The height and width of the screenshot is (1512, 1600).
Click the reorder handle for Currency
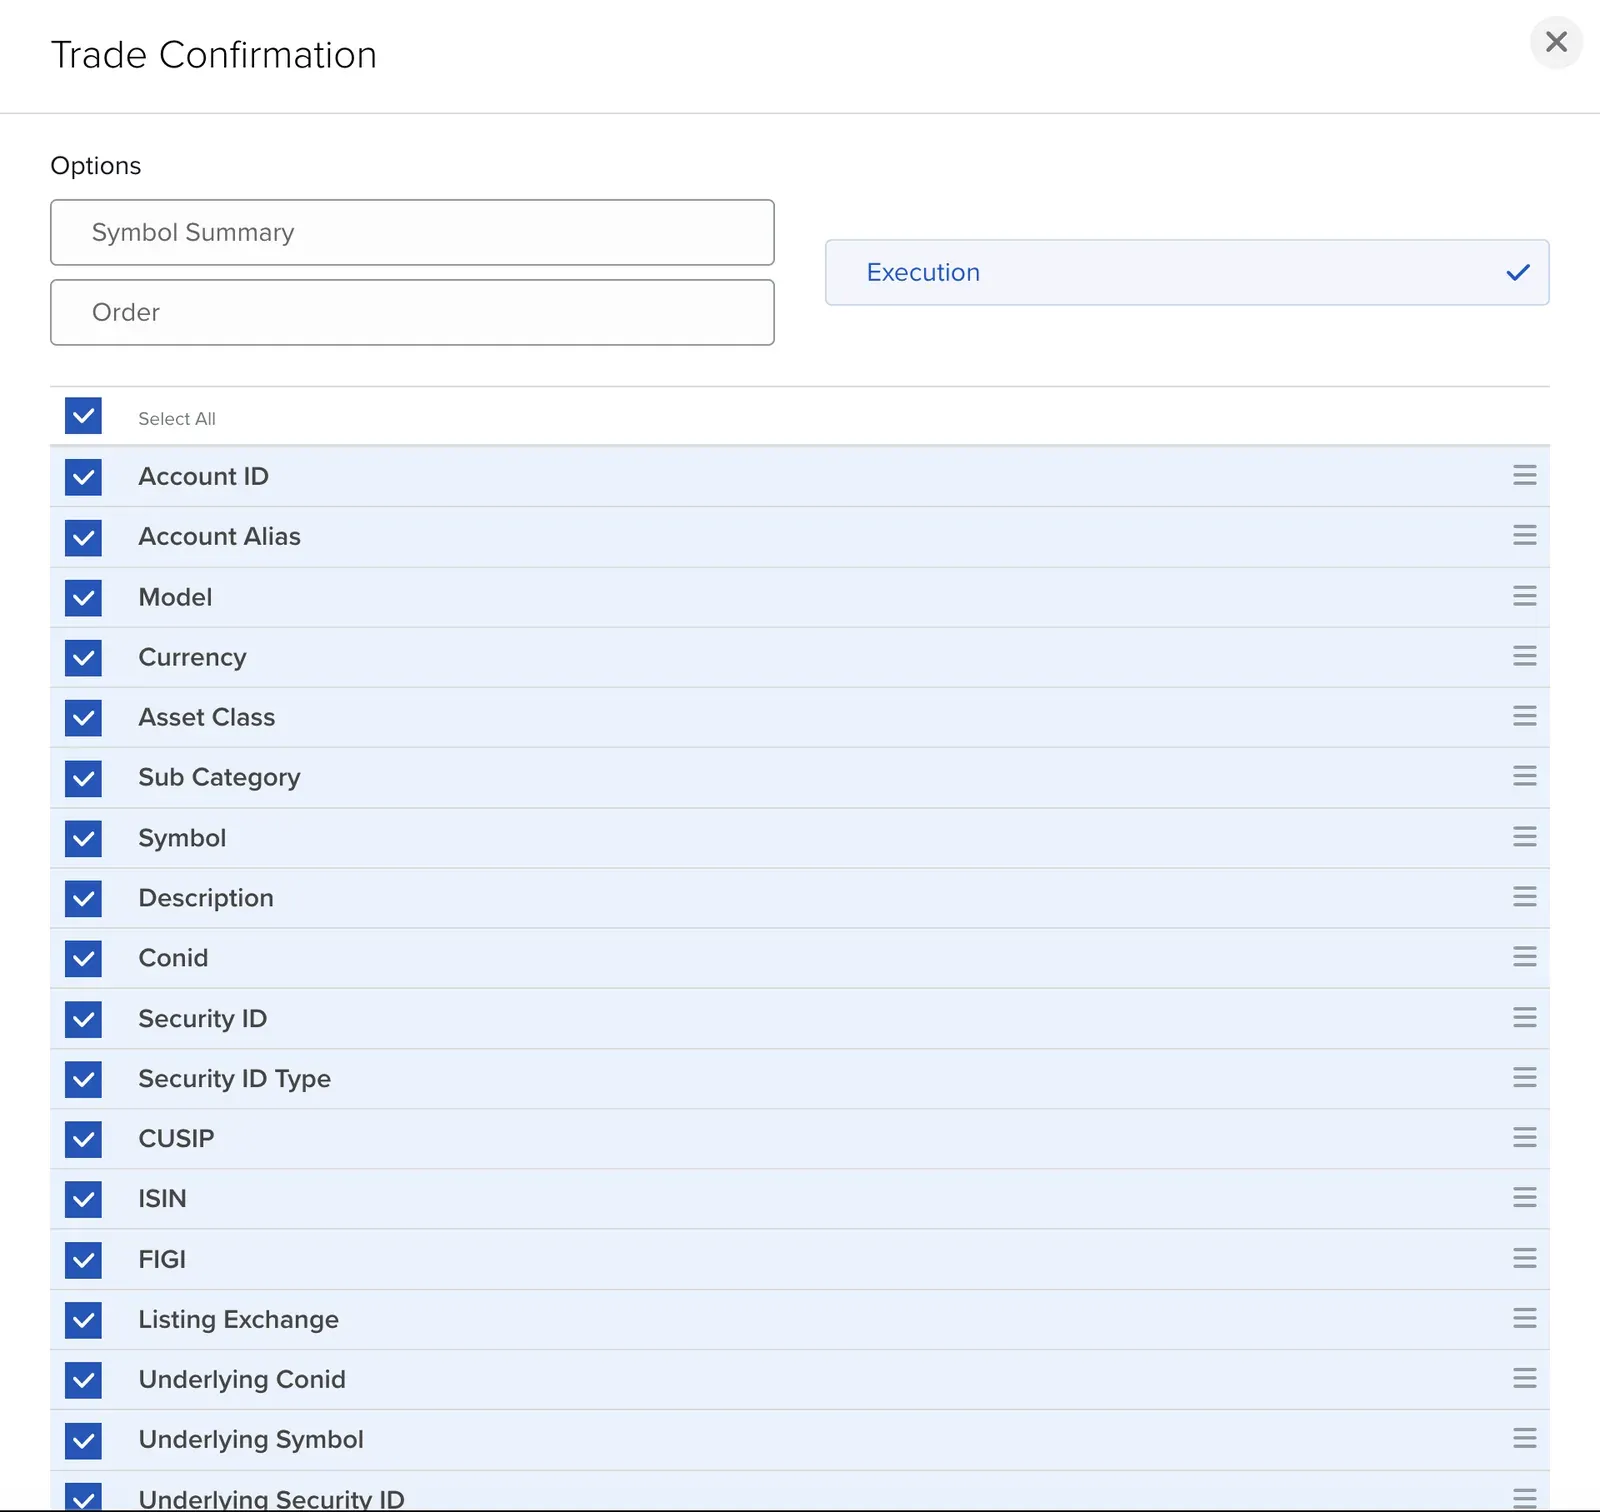tap(1524, 656)
